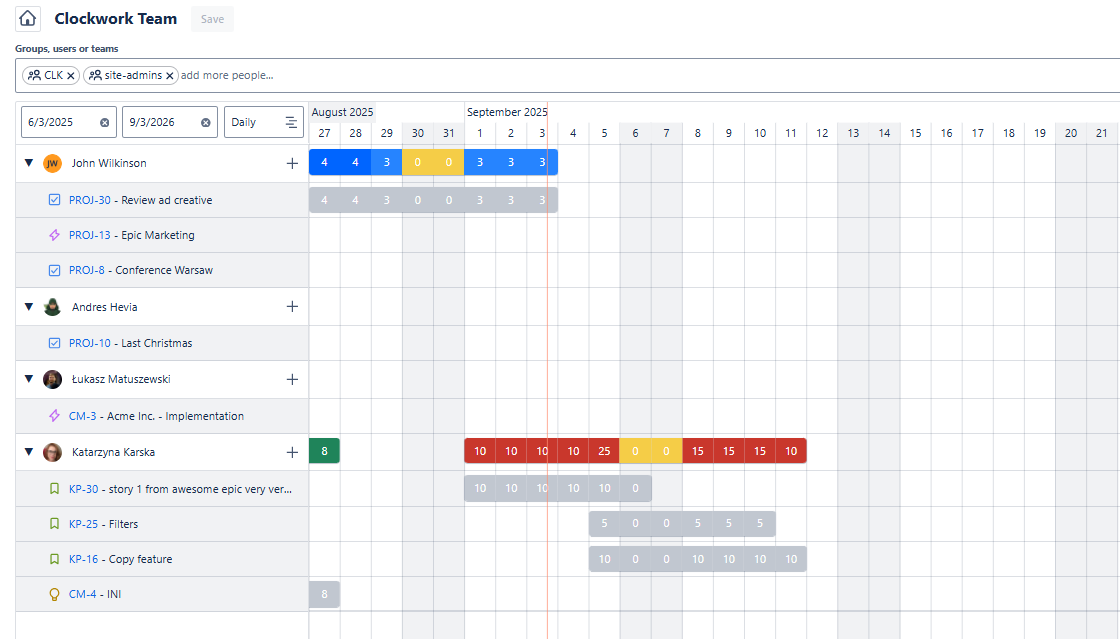Click Katarzyna Karska's avatar

click(x=53, y=452)
